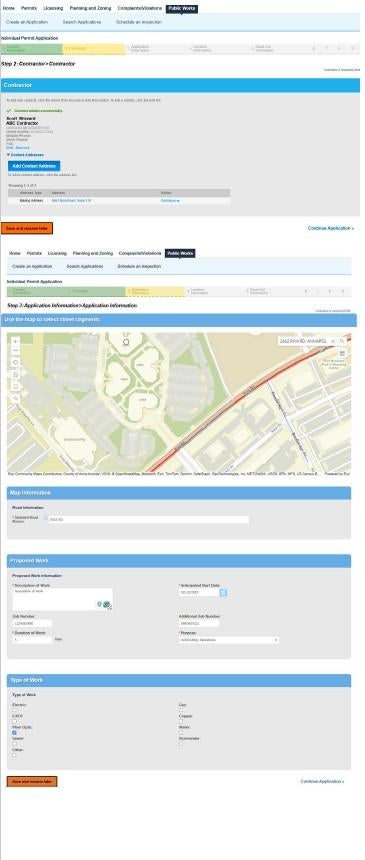Uncheck the Fiber Optic checkbox
Viewport: 365px width, 860px height.
pyautogui.click(x=14, y=733)
